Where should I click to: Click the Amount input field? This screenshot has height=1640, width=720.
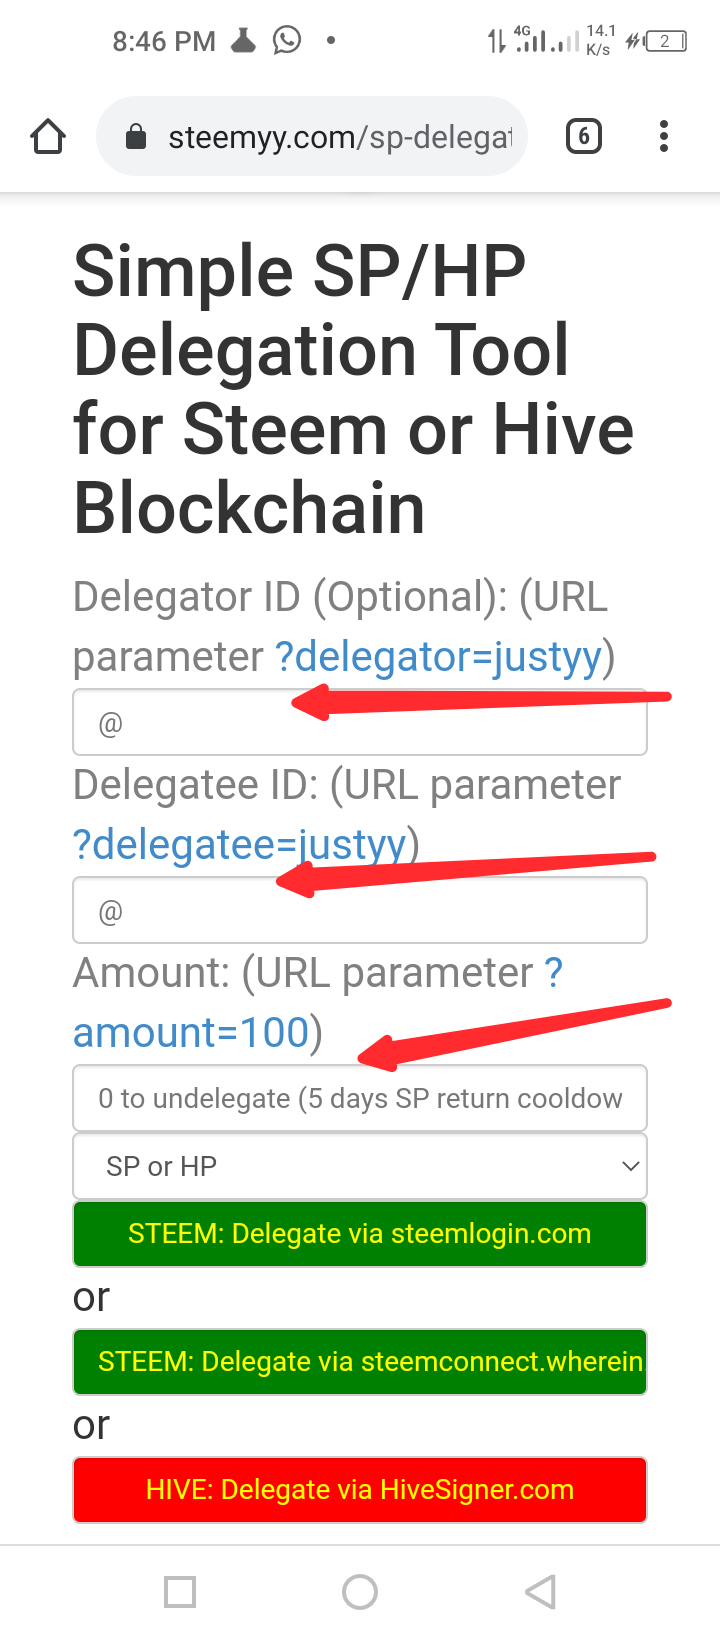tap(360, 1098)
